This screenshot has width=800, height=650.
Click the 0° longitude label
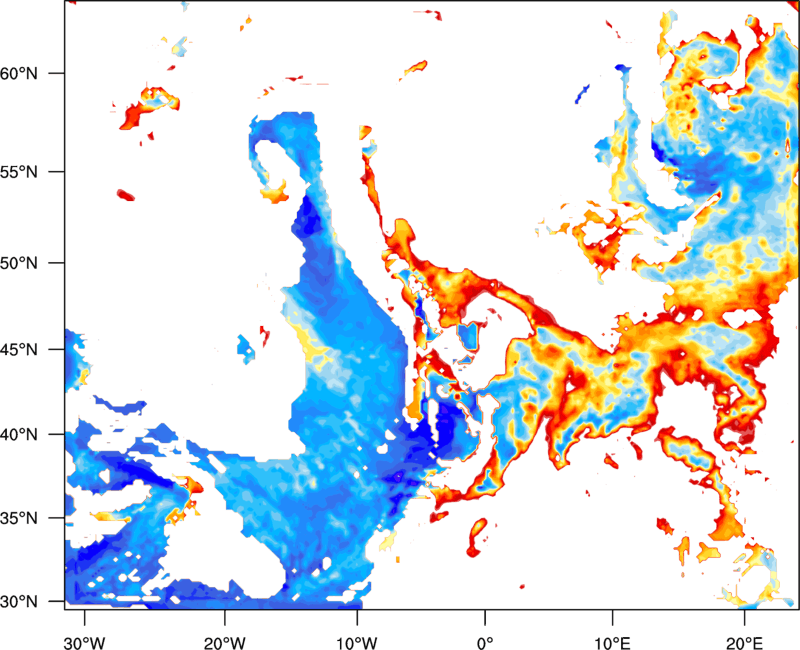(485, 643)
